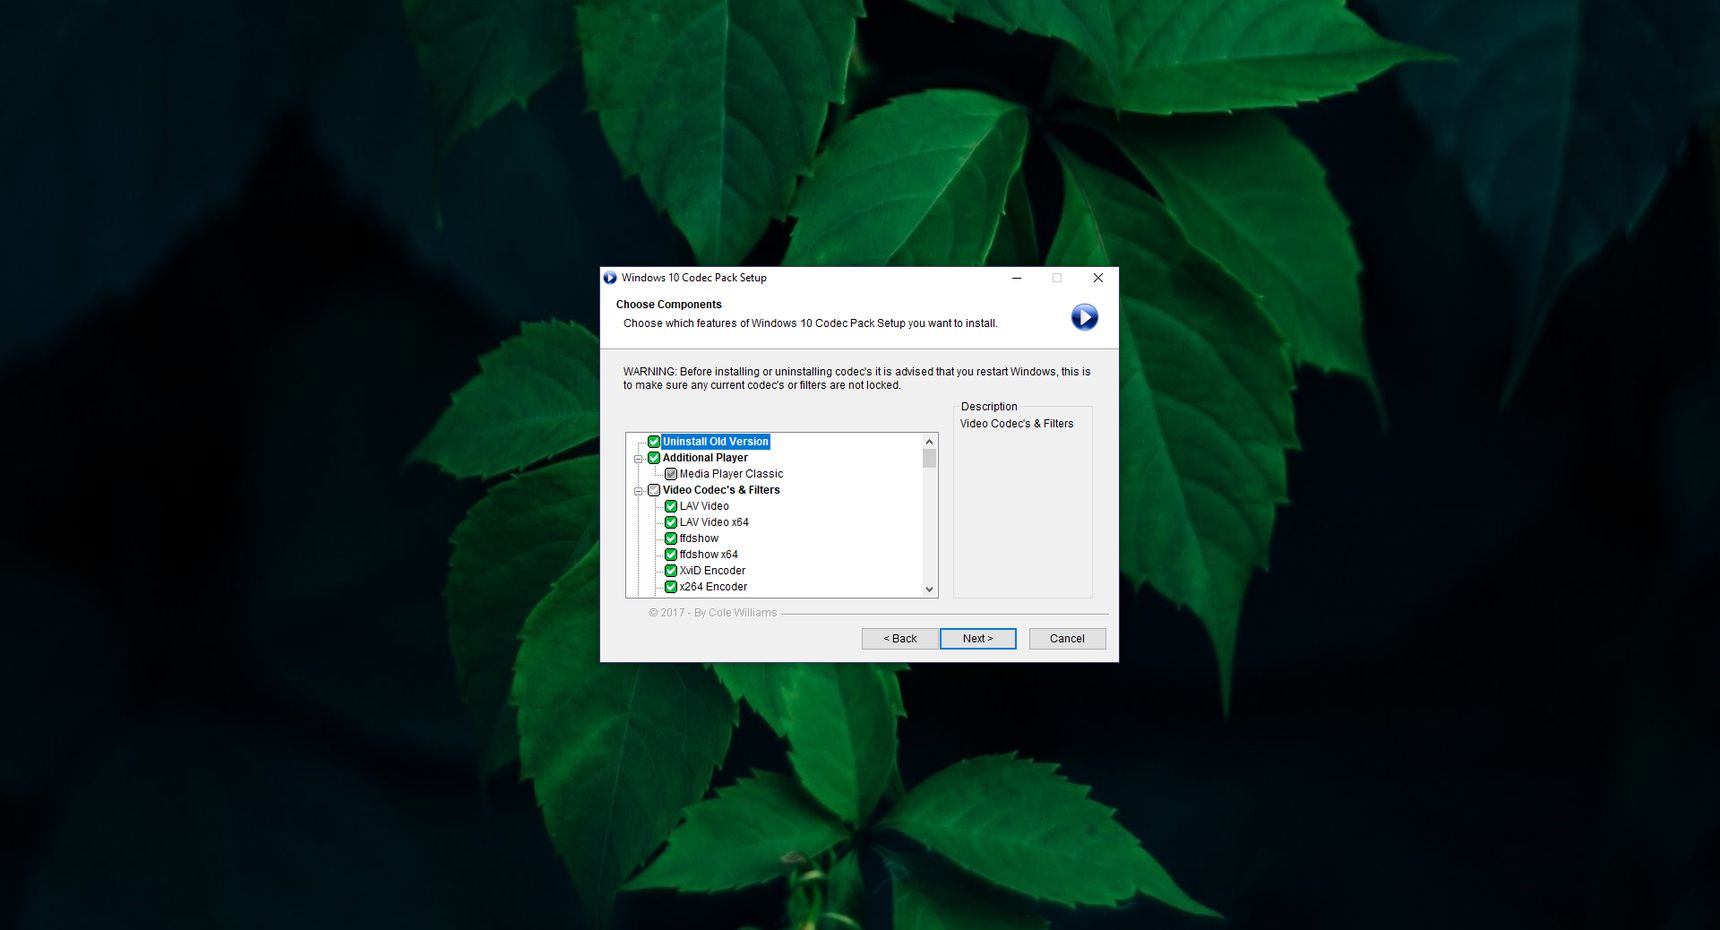Collapse the Video Codec's & Filters node
Image resolution: width=1720 pixels, height=930 pixels.
(638, 491)
